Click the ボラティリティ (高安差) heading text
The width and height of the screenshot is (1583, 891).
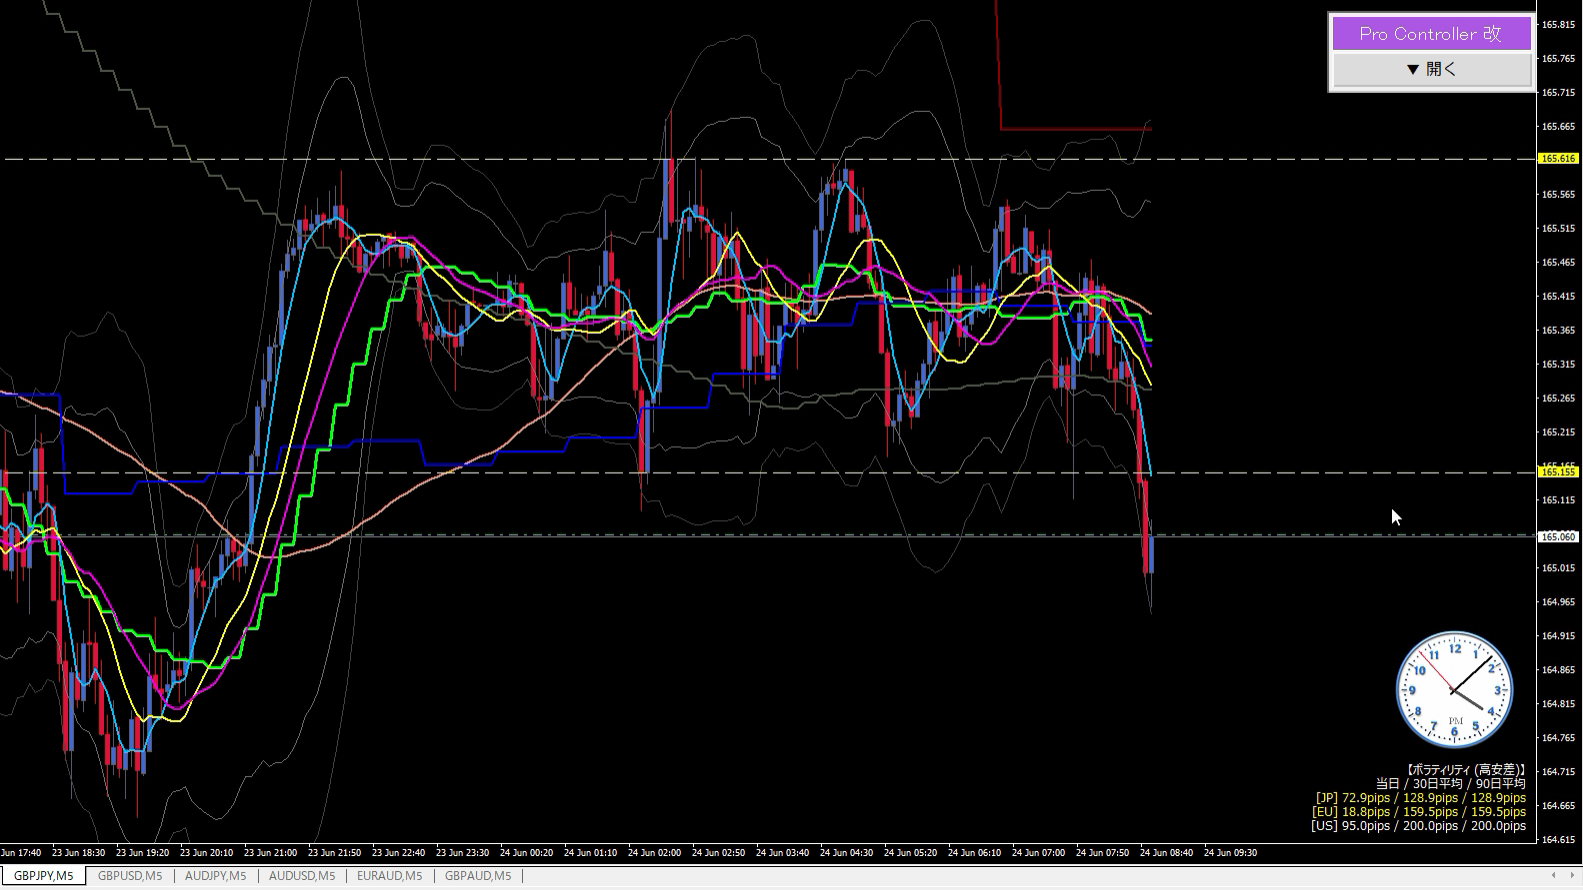tap(1465, 770)
